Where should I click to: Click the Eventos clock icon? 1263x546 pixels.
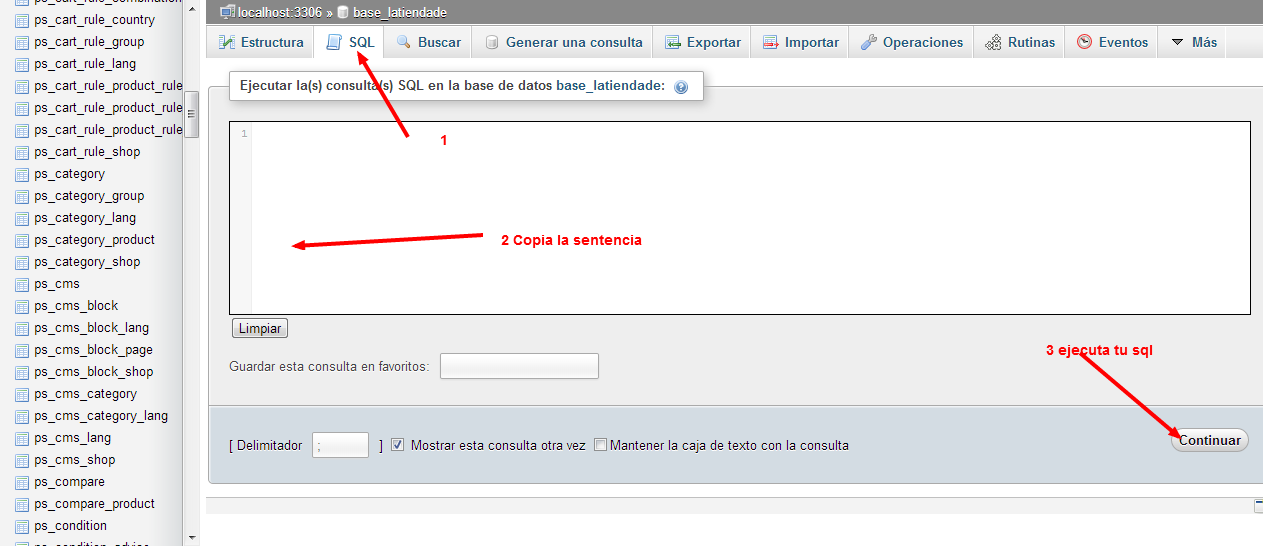click(x=1084, y=43)
